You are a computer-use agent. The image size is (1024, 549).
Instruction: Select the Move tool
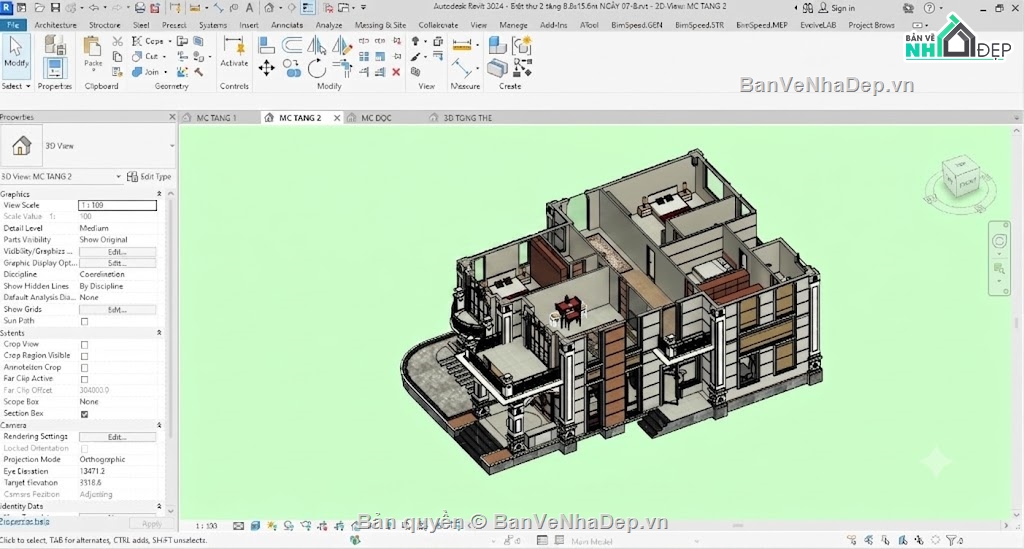tap(266, 68)
